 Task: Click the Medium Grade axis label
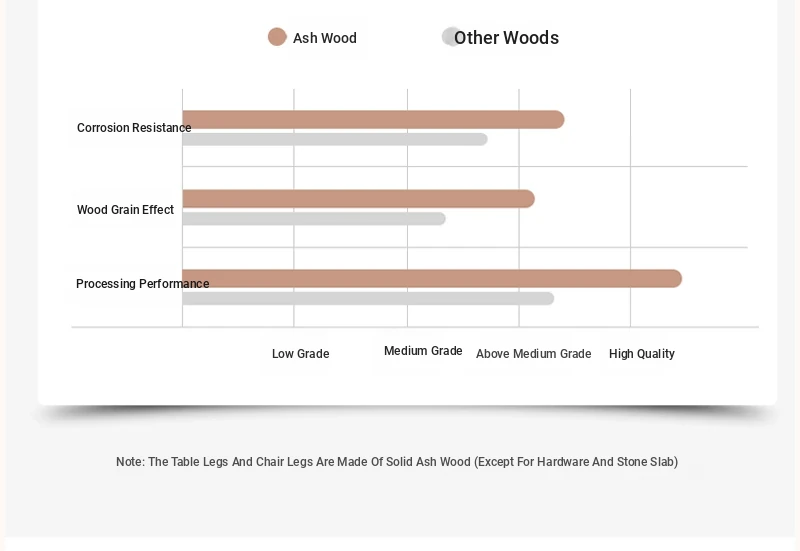[423, 351]
